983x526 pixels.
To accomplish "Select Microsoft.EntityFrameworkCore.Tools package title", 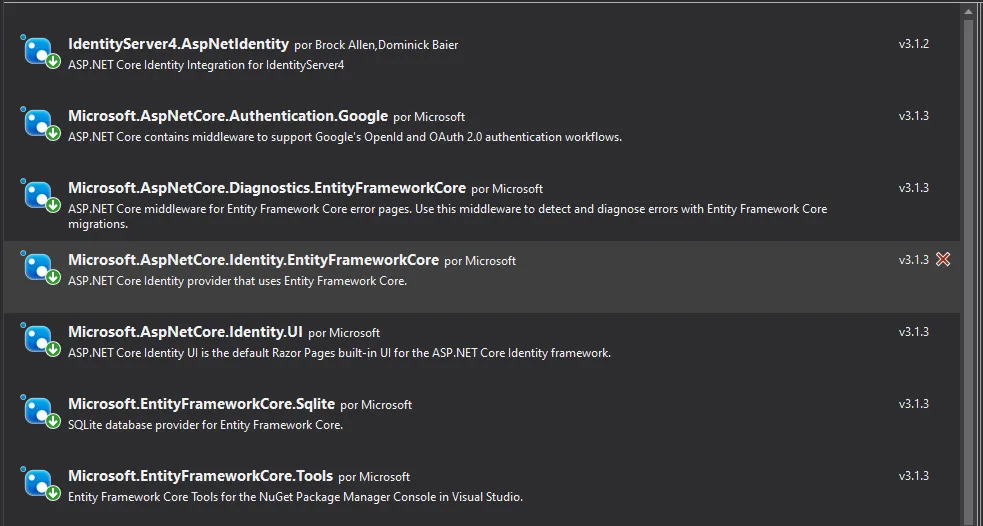I will coord(200,476).
